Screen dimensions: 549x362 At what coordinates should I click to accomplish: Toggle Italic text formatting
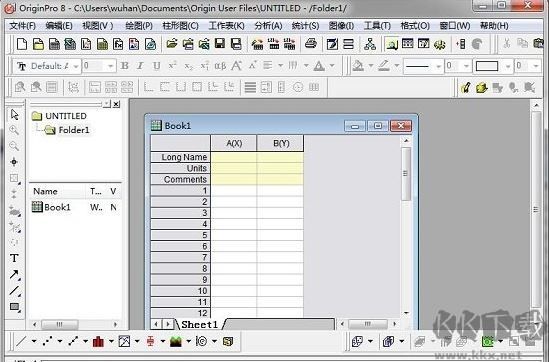point(140,66)
